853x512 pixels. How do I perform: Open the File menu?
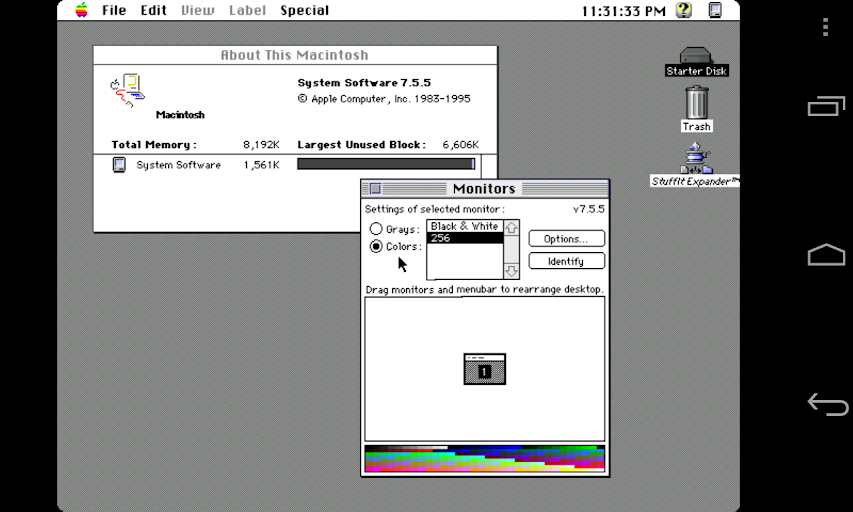coord(114,10)
